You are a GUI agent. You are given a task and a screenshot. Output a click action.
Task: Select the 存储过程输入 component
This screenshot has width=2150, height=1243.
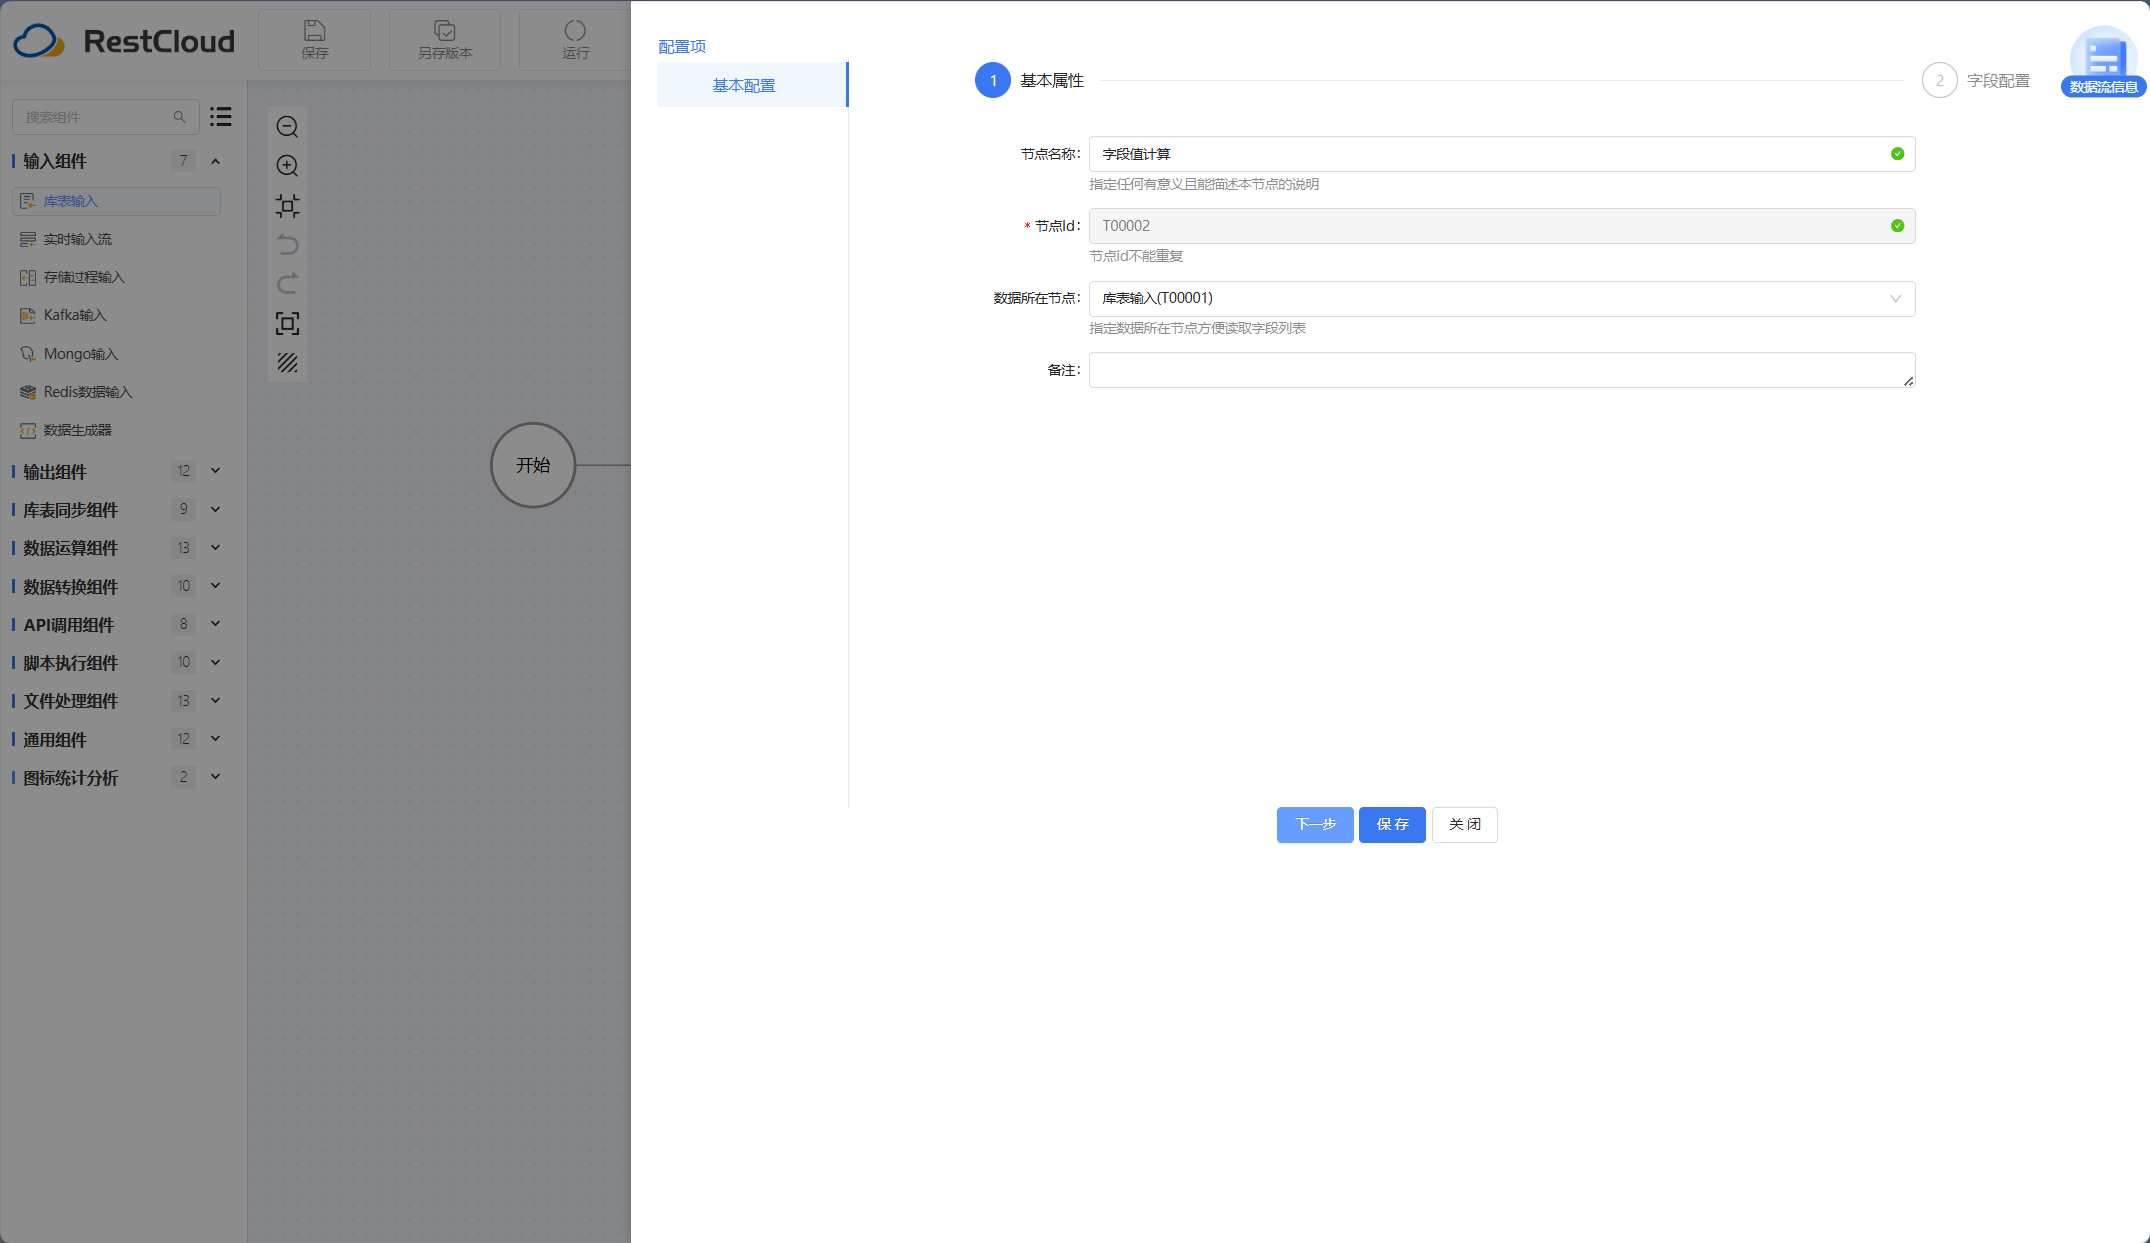pyautogui.click(x=116, y=277)
